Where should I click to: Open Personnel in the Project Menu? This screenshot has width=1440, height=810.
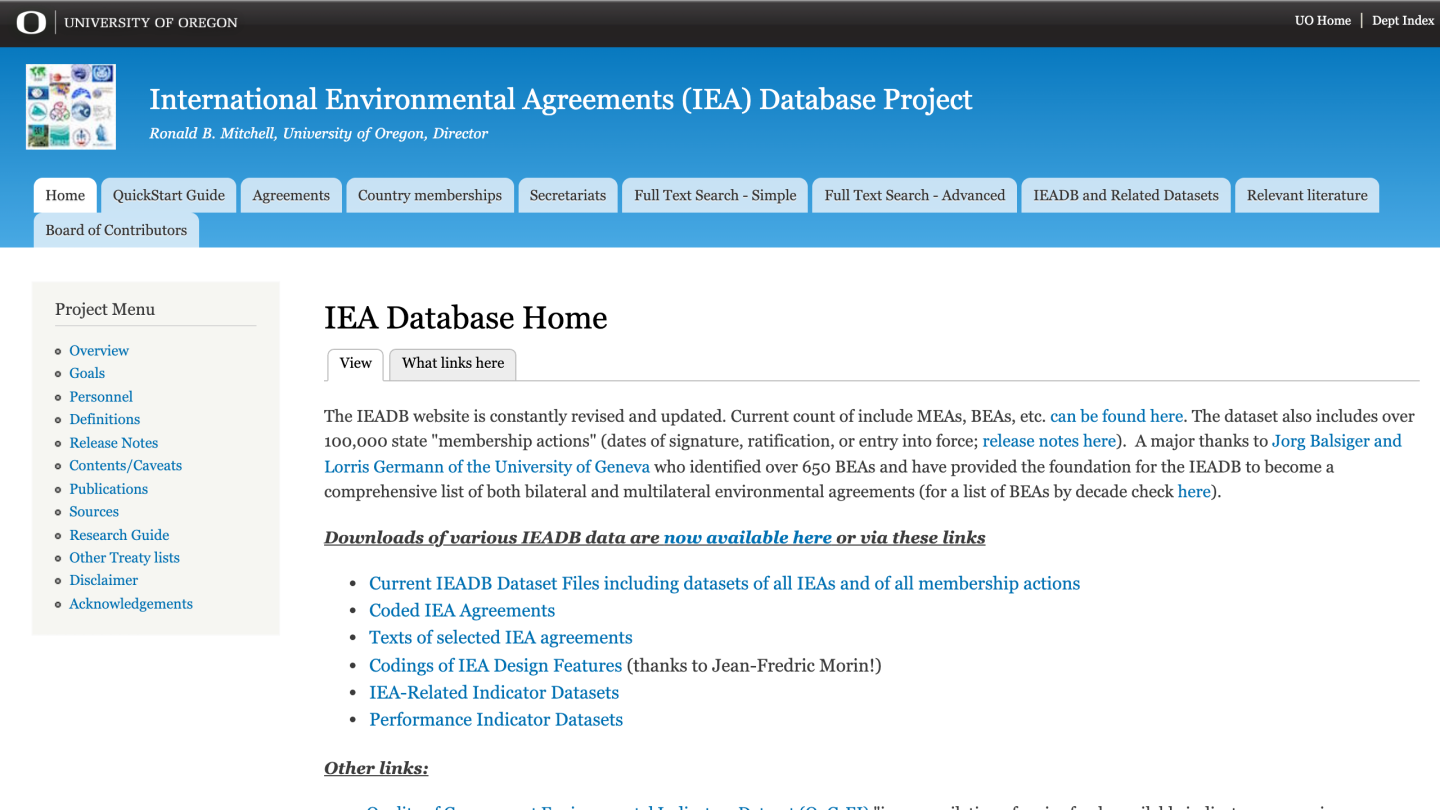coord(101,397)
